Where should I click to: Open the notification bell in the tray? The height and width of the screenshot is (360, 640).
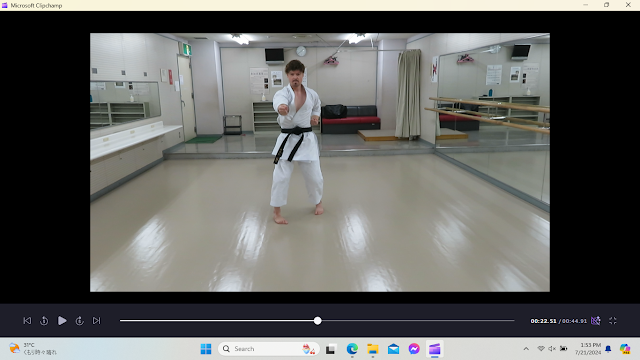(608, 349)
